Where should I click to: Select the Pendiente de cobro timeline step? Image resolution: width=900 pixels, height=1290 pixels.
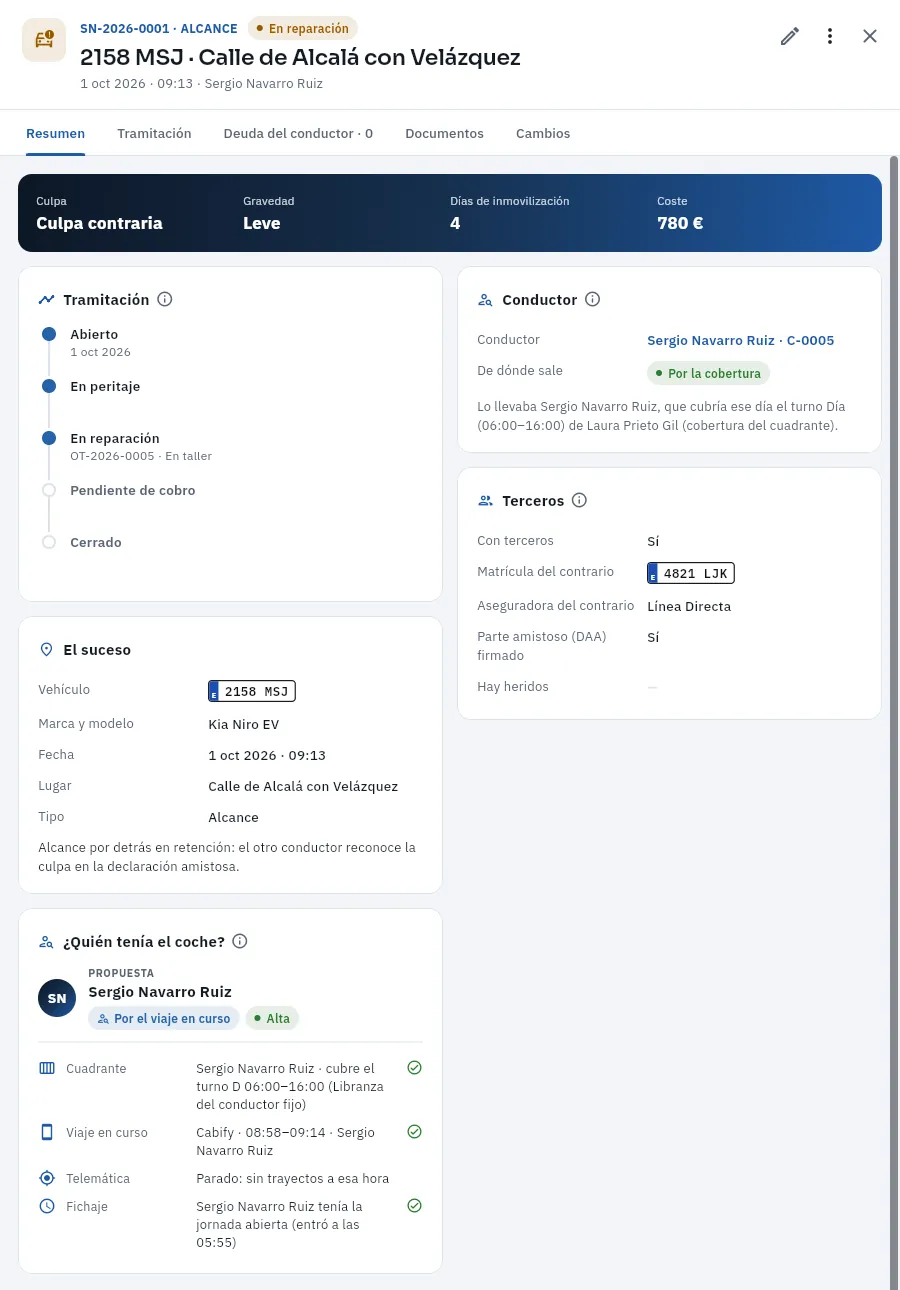(x=132, y=490)
